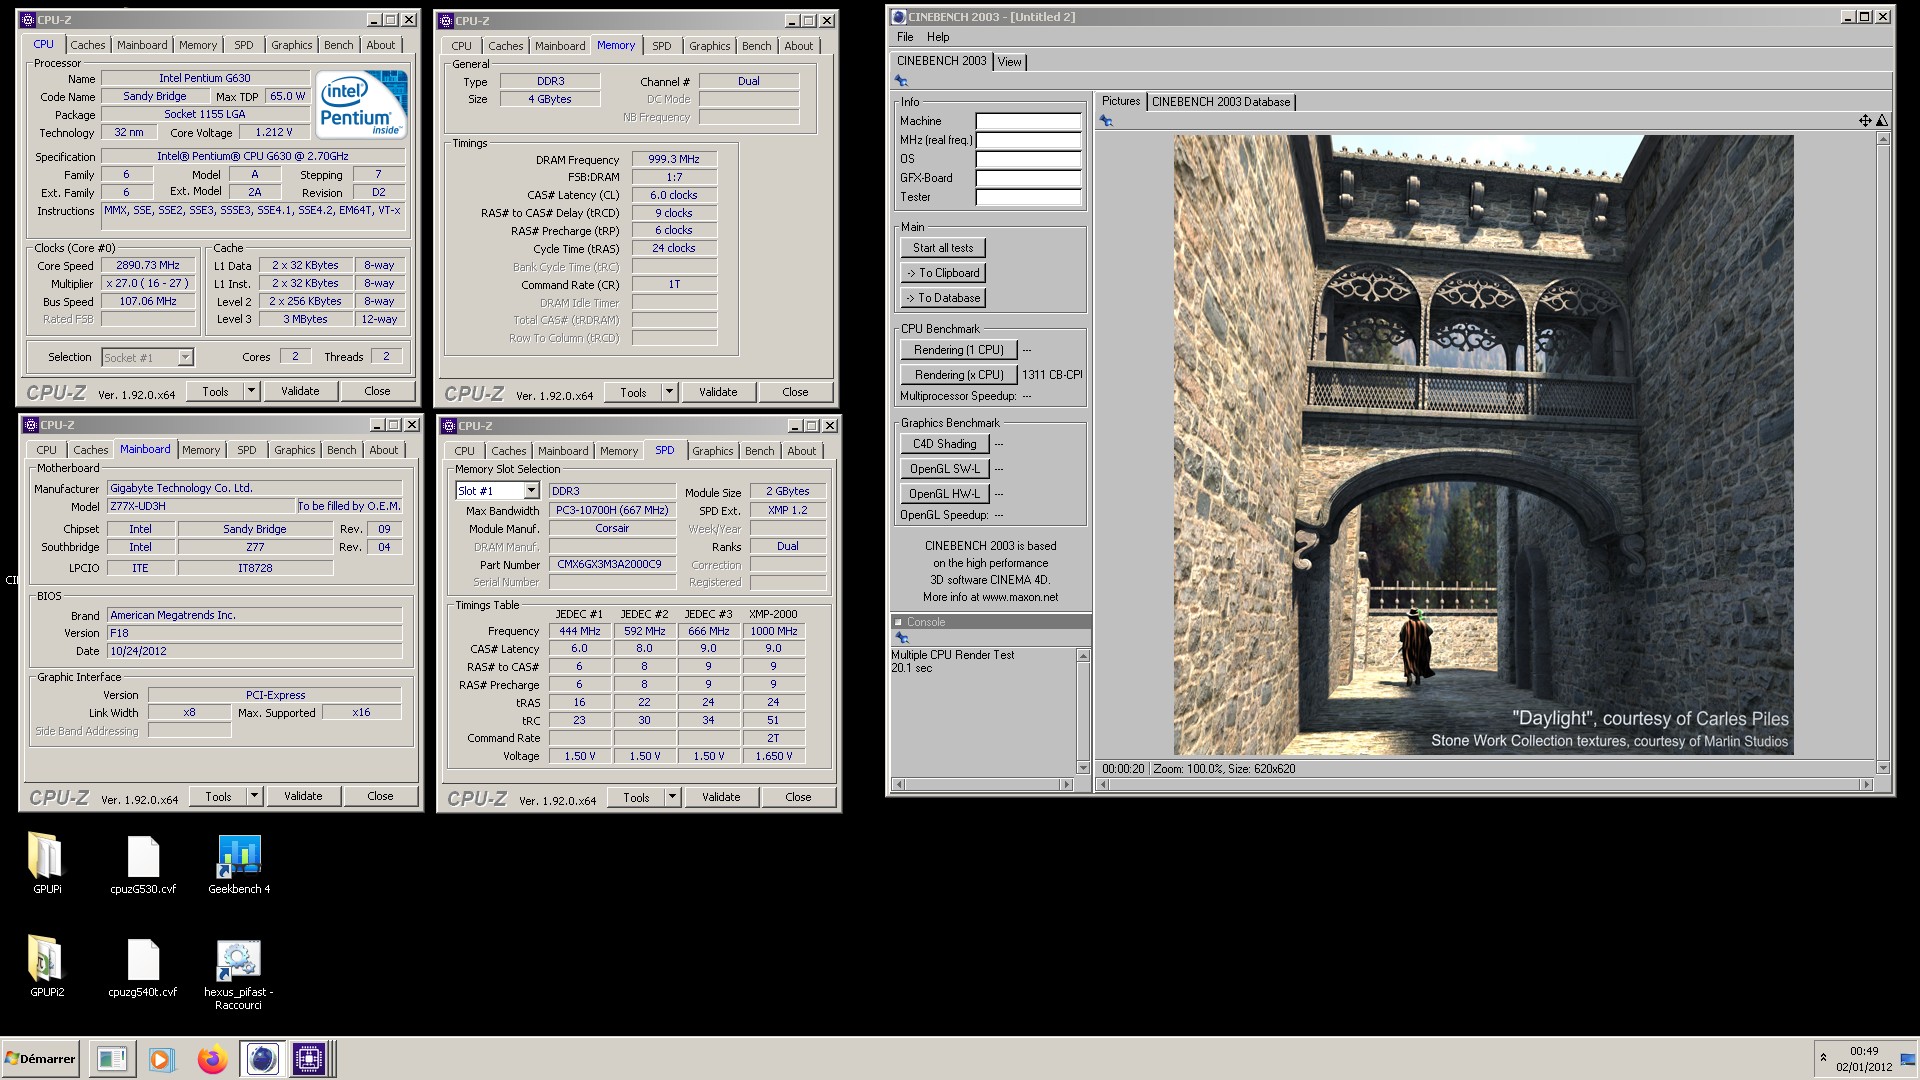The image size is (1920, 1080).
Task: Click Validate in the CPU-Z Memory window
Action: click(x=718, y=392)
